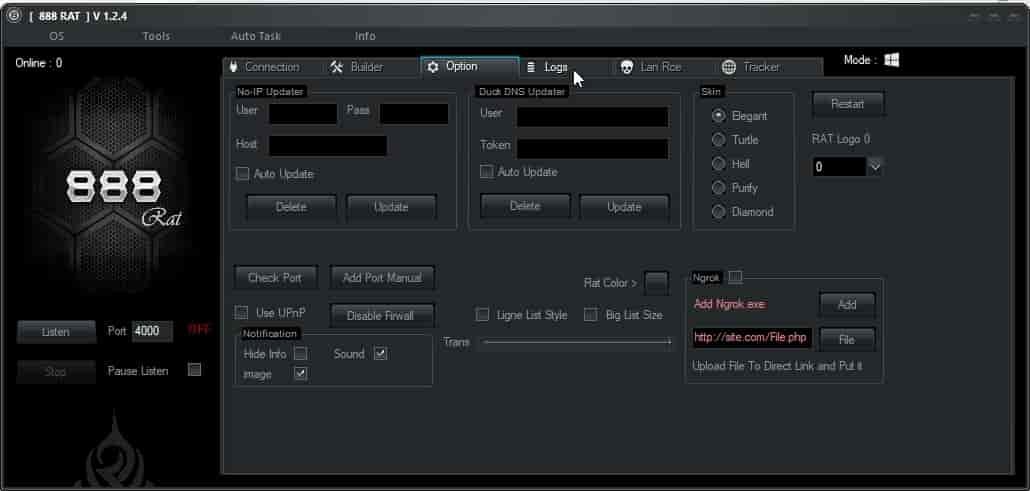Select the Turtle skin radio button
Viewport: 1030px width, 491px height.
719,139
